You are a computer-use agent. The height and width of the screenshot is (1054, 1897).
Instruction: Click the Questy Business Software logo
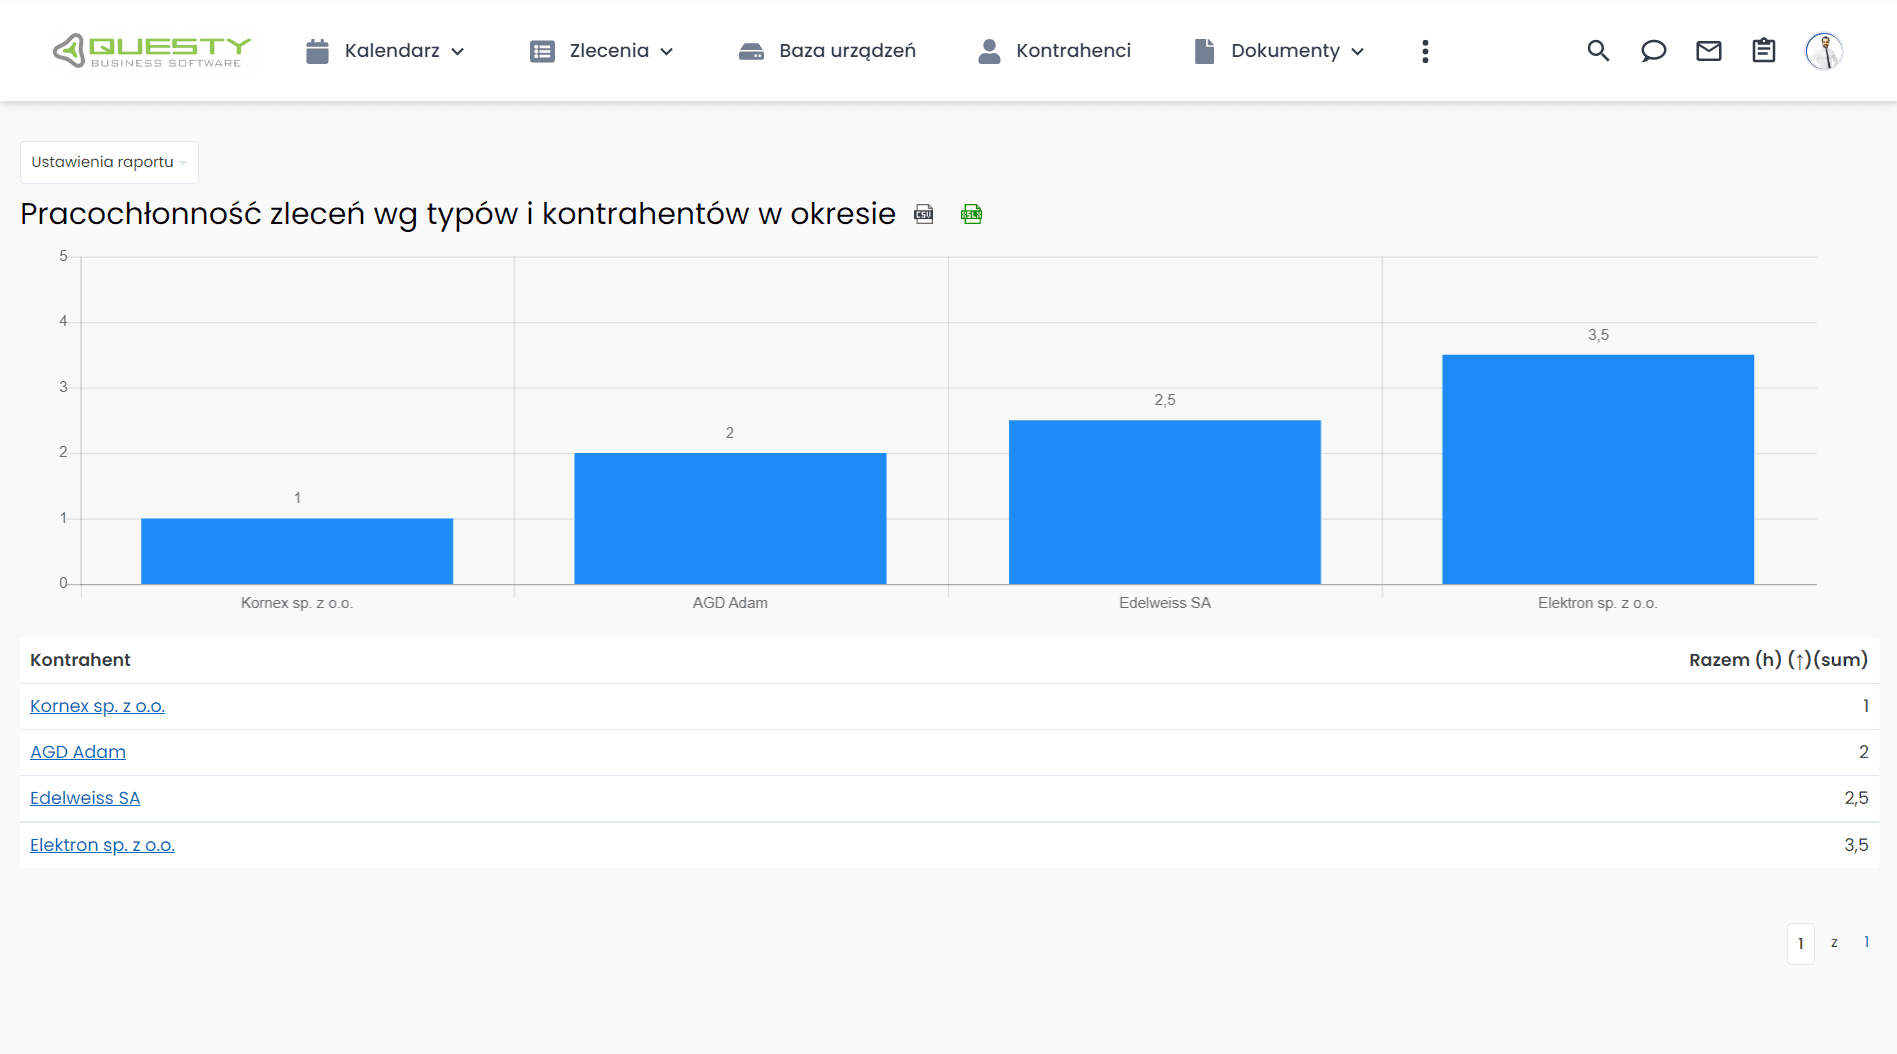152,51
